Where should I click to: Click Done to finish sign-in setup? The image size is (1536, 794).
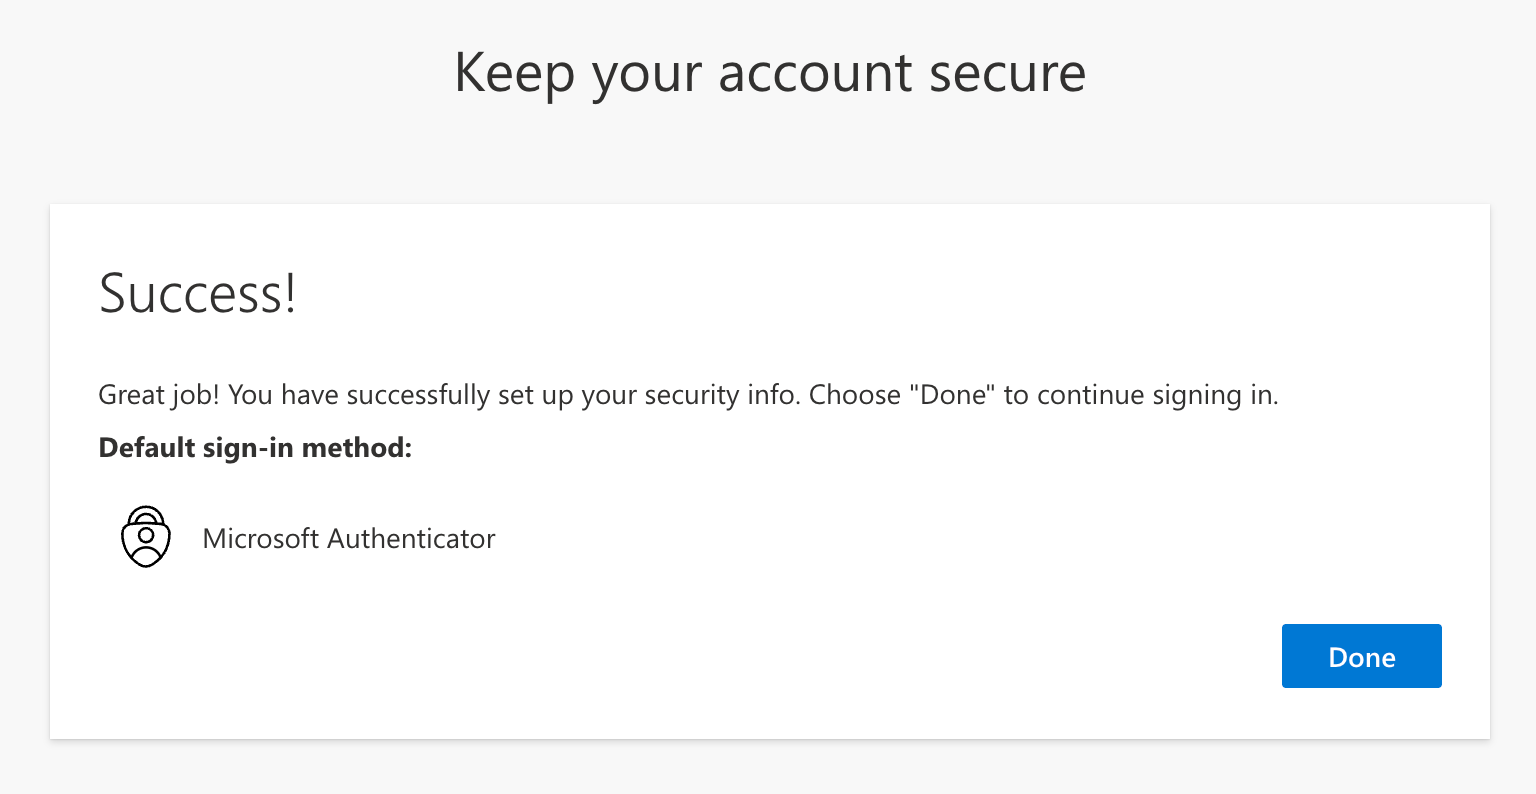[x=1361, y=656]
